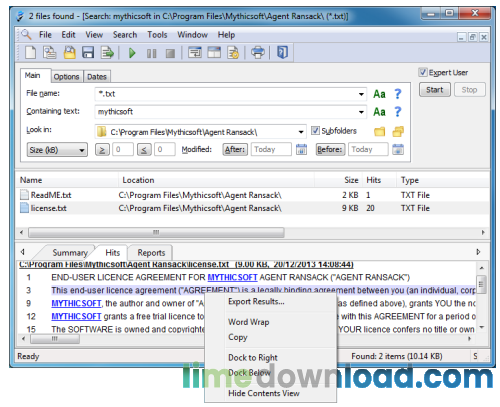Viewport: 500px width, 407px height.
Task: Click the Hits column header
Action: tap(374, 180)
